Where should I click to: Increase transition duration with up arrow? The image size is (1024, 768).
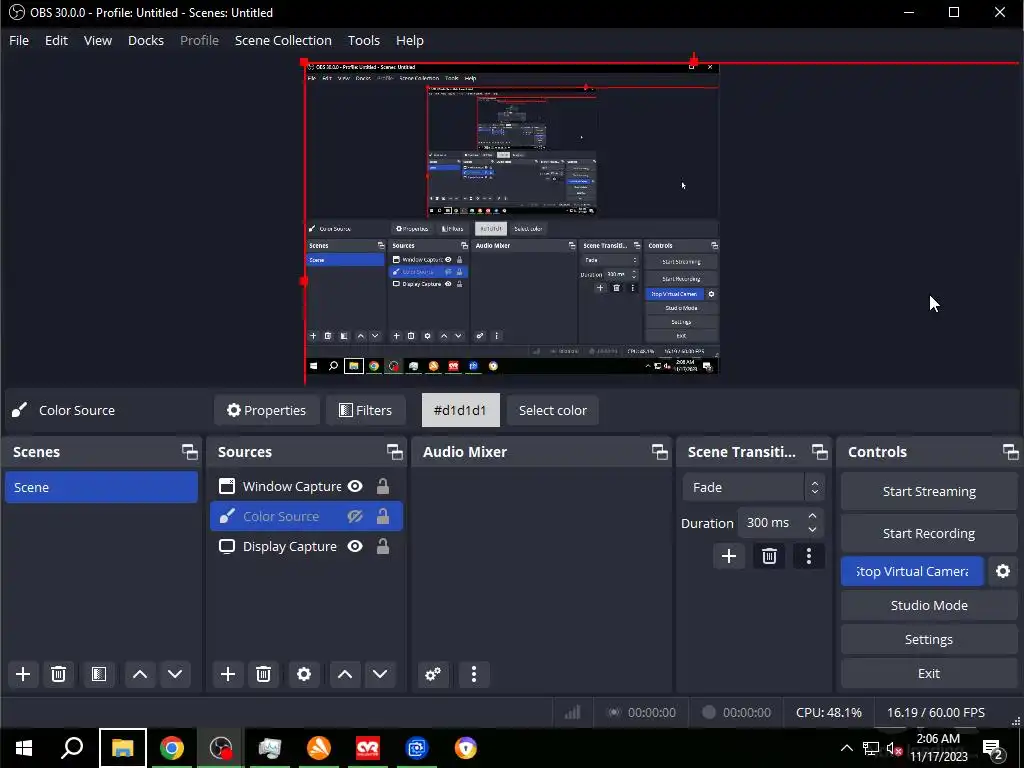point(812,516)
